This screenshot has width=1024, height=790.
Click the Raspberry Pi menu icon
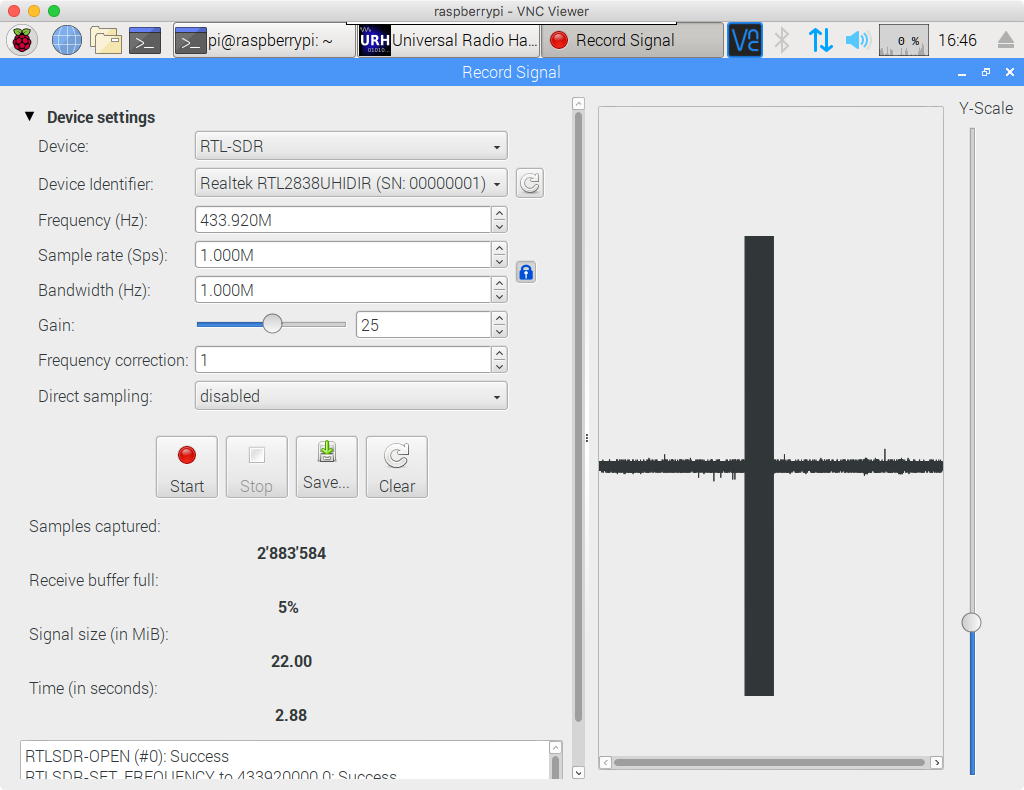tap(22, 41)
